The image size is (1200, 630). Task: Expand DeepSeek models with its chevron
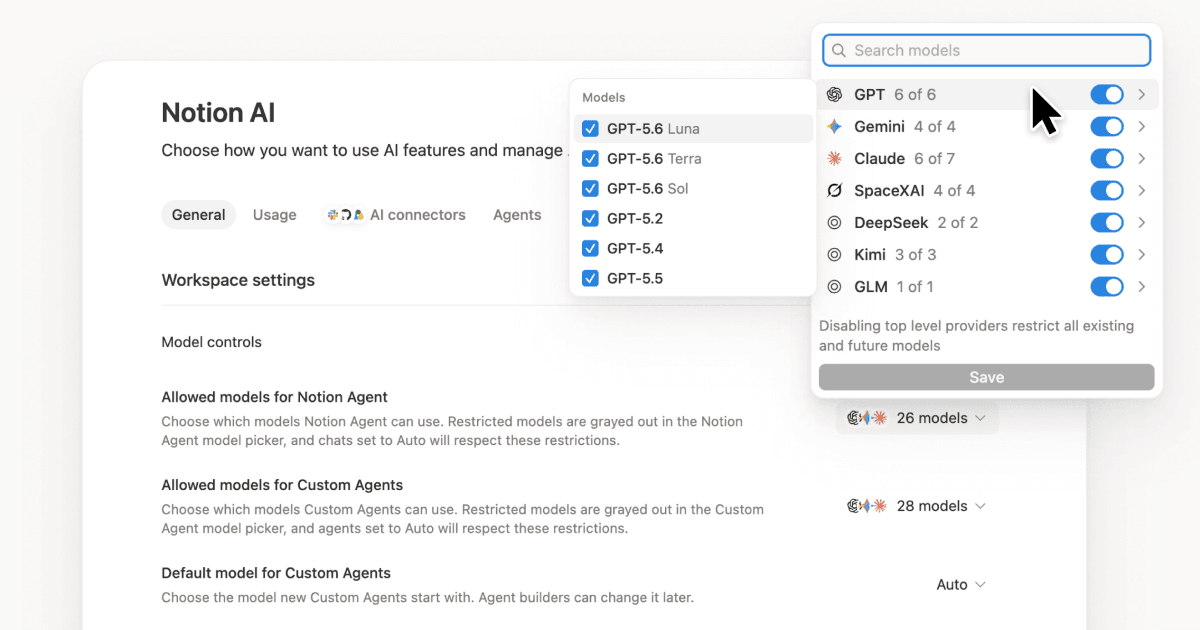[1142, 223]
